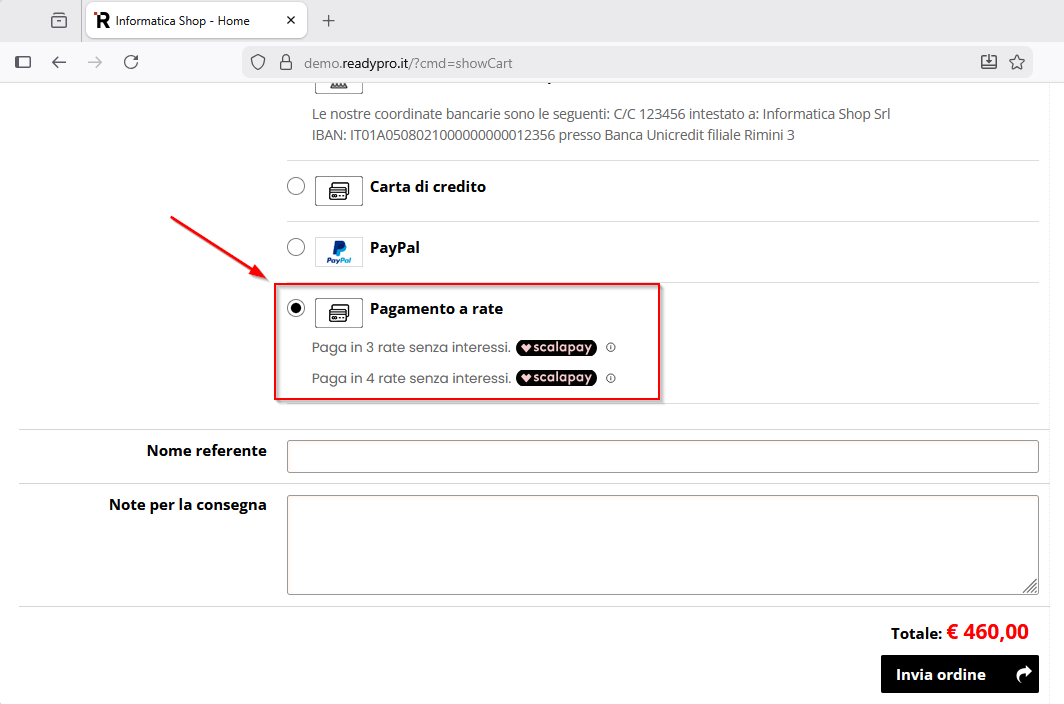Select the Pagamento a rate radio button
Image resolution: width=1064 pixels, height=704 pixels.
(296, 308)
